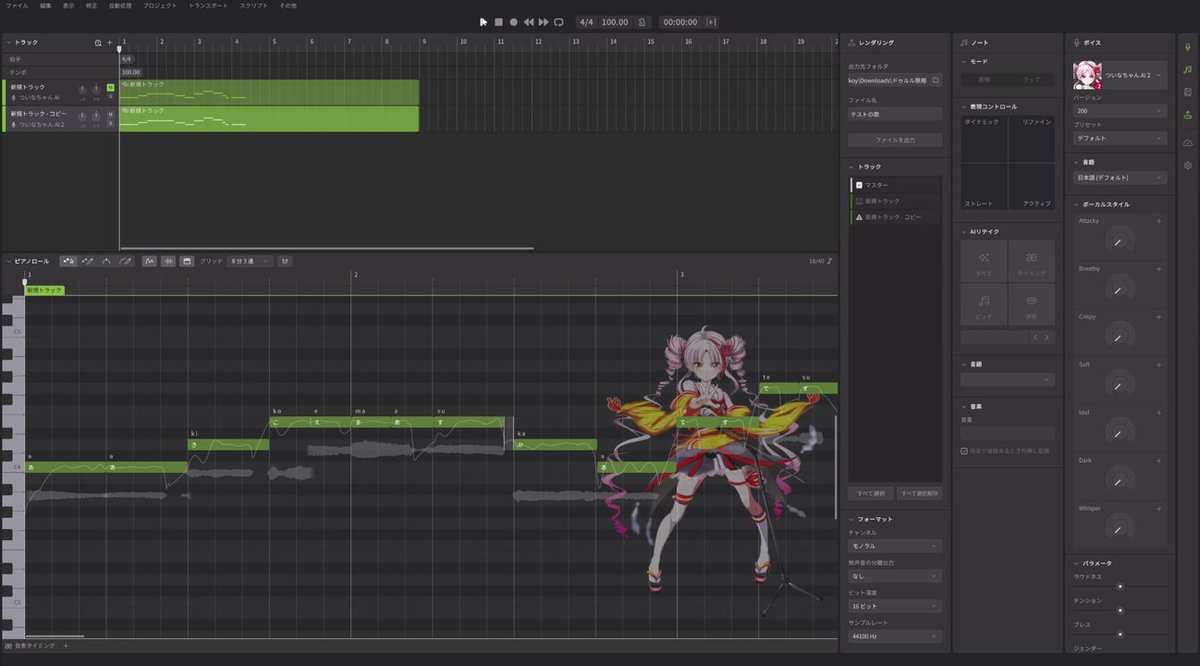Image resolution: width=1200 pixels, height=666 pixels.
Task: Open the プロジェクト menu
Action: (160, 5)
